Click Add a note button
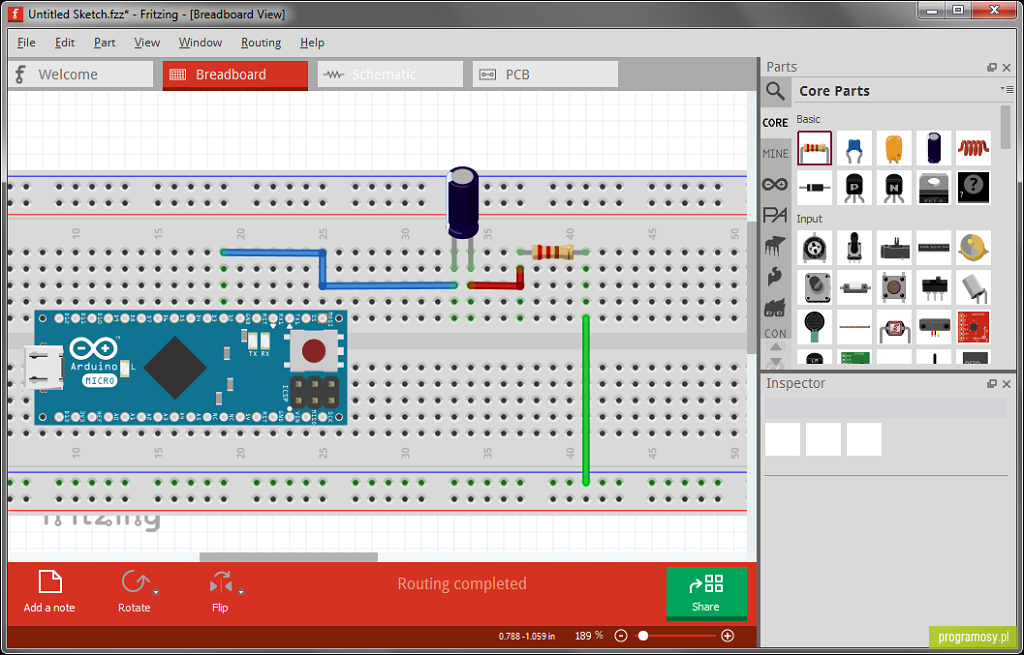Screen dimensions: 1024x655 point(50,592)
